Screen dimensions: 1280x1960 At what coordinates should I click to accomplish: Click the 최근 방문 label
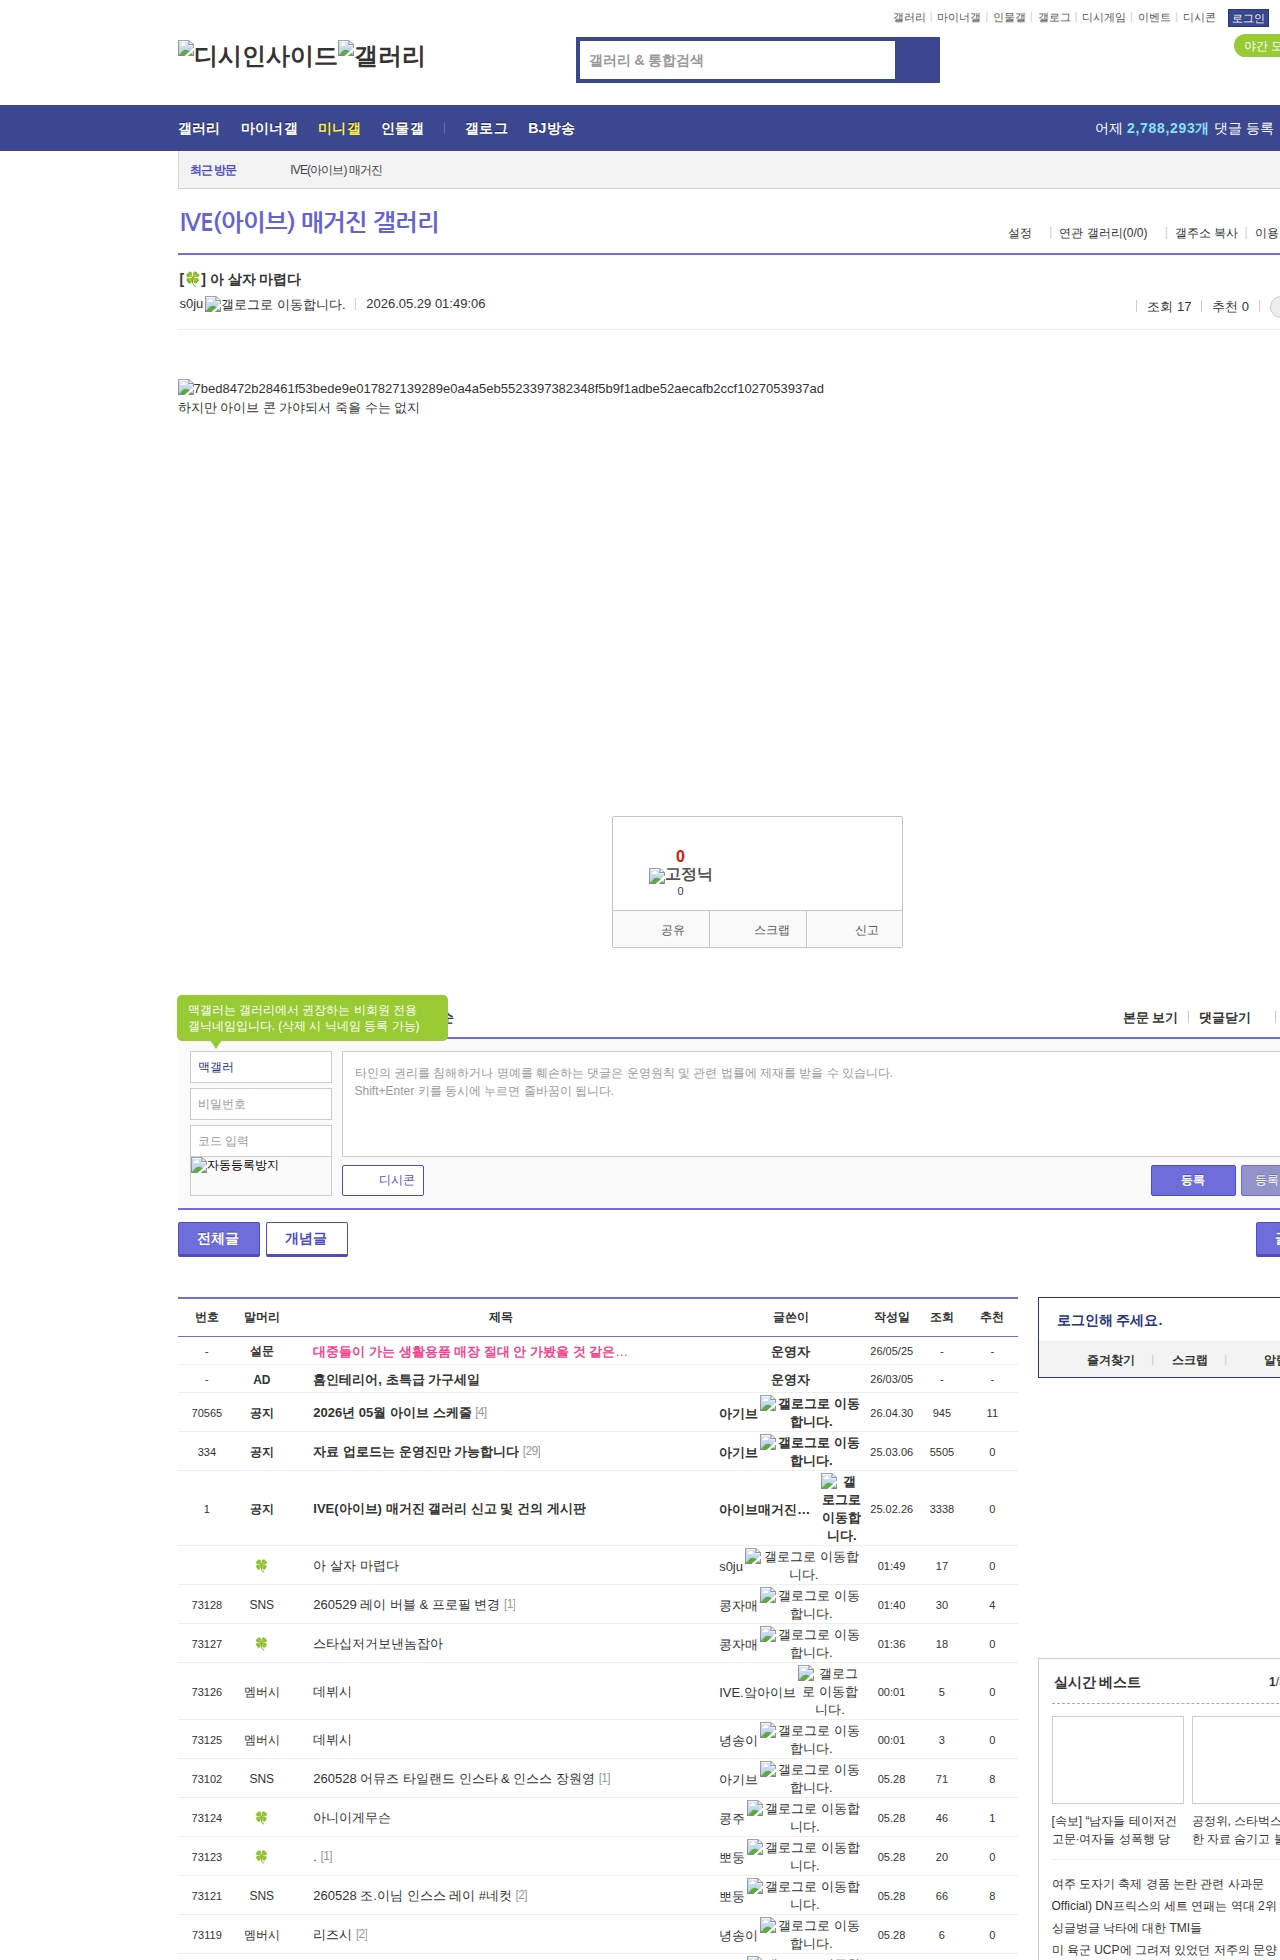[x=213, y=170]
